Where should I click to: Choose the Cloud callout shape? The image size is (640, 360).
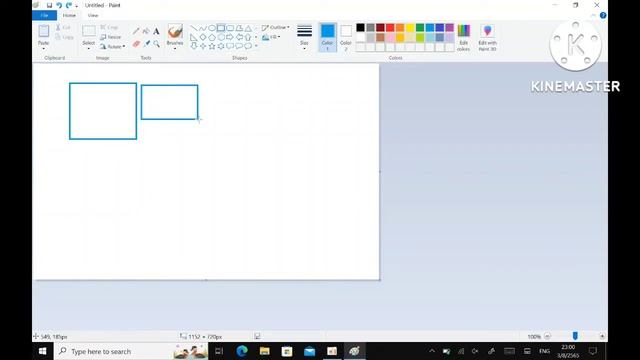(248, 46)
